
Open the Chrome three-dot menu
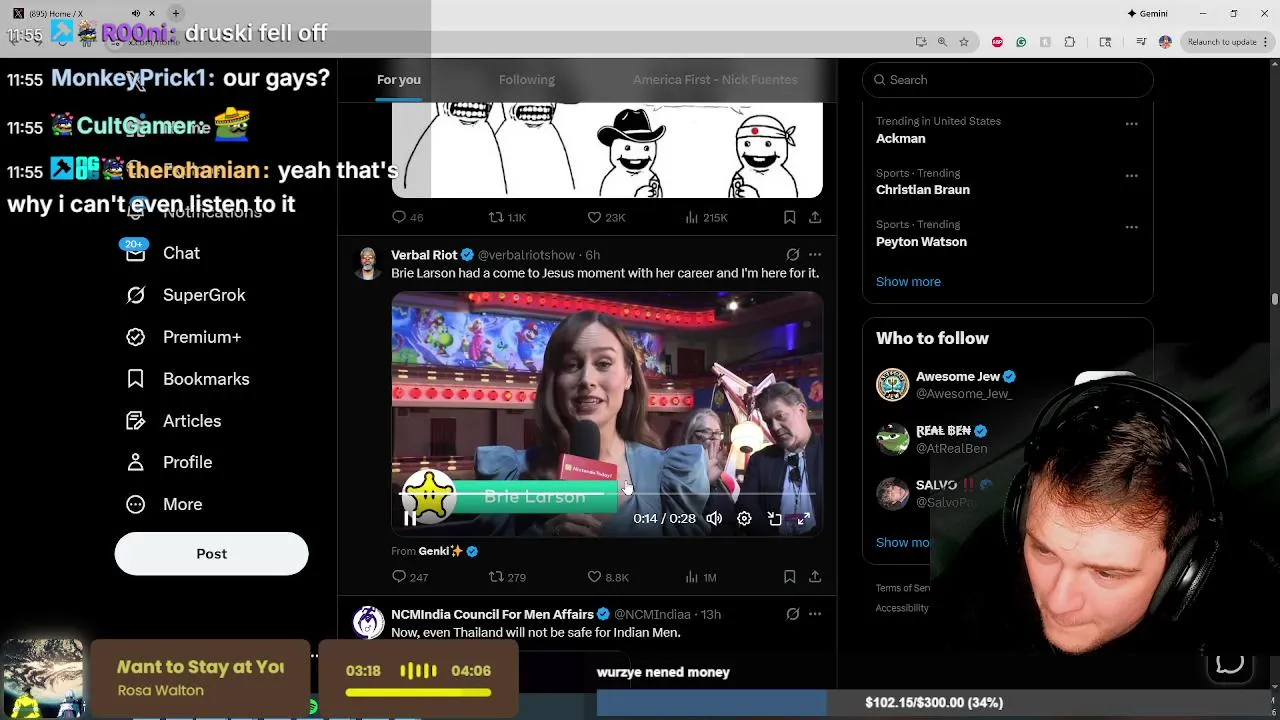click(x=1267, y=42)
